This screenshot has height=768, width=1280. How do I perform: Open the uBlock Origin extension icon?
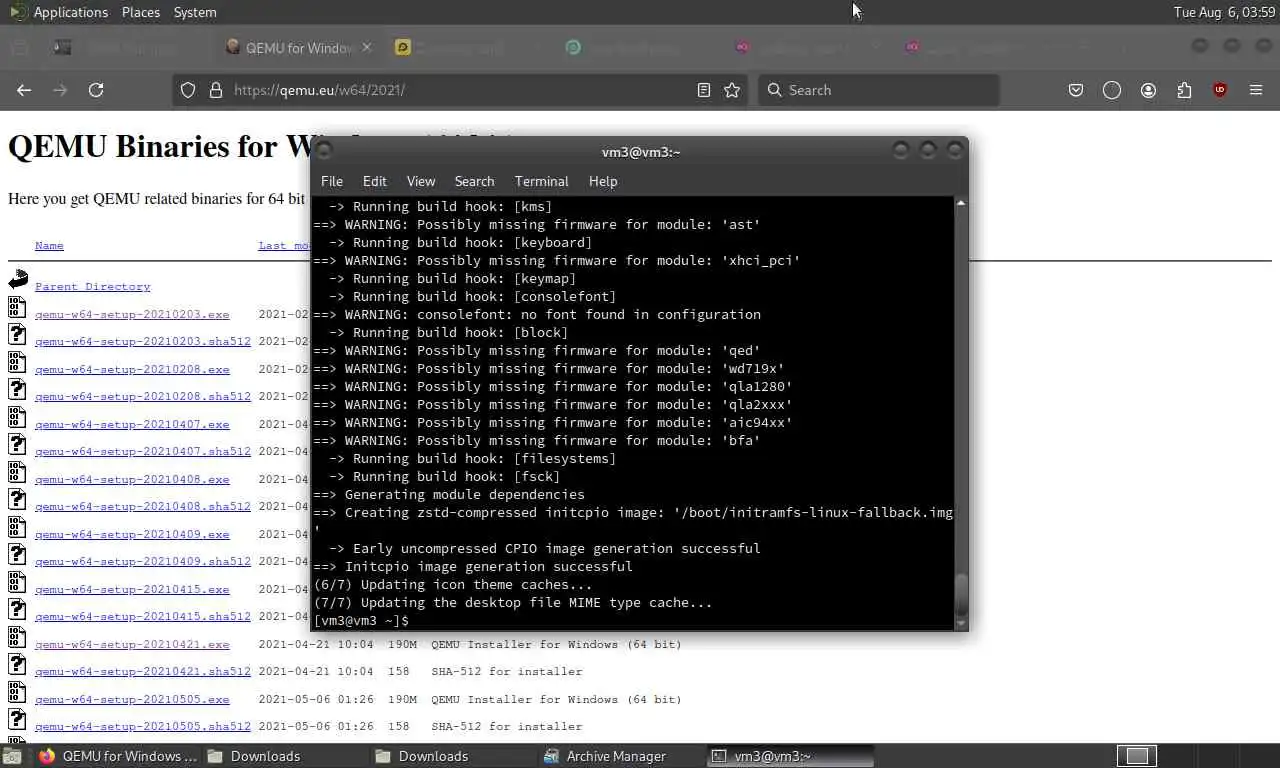pos(1220,90)
